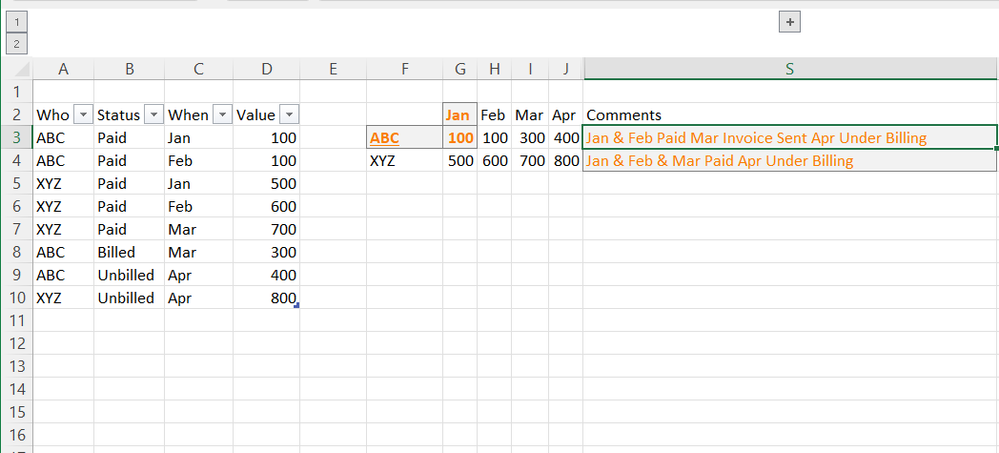Screen dimensions: 999x453
Task: Click the Select All corner triangle
Action: [x=20, y=69]
